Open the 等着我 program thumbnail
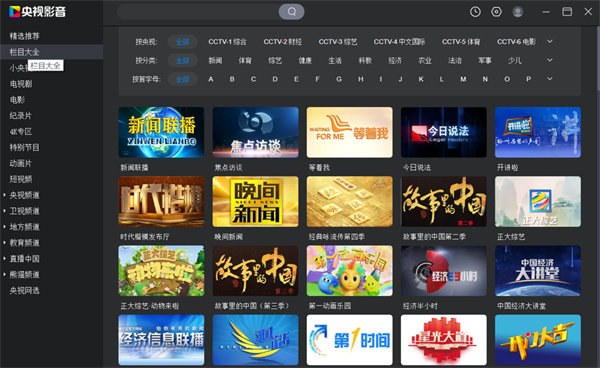Image resolution: width=600 pixels, height=368 pixels. [x=349, y=132]
